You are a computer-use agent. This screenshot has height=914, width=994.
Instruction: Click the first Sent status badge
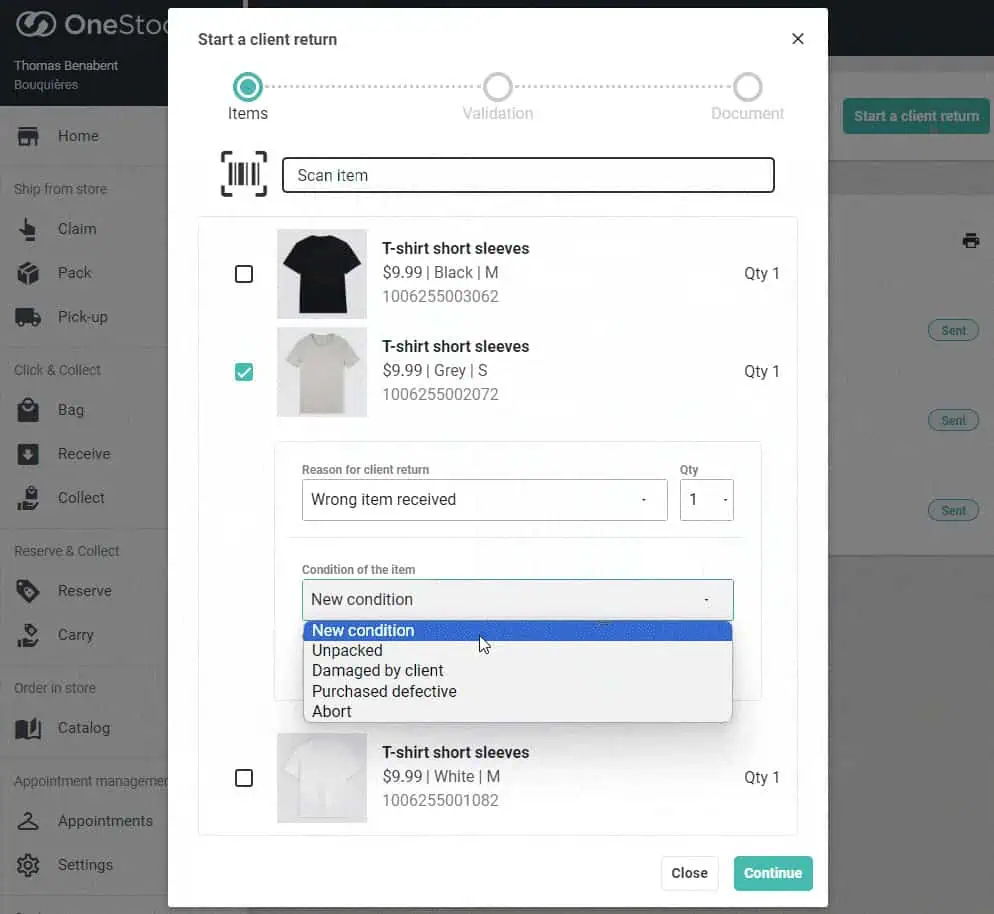(x=953, y=330)
